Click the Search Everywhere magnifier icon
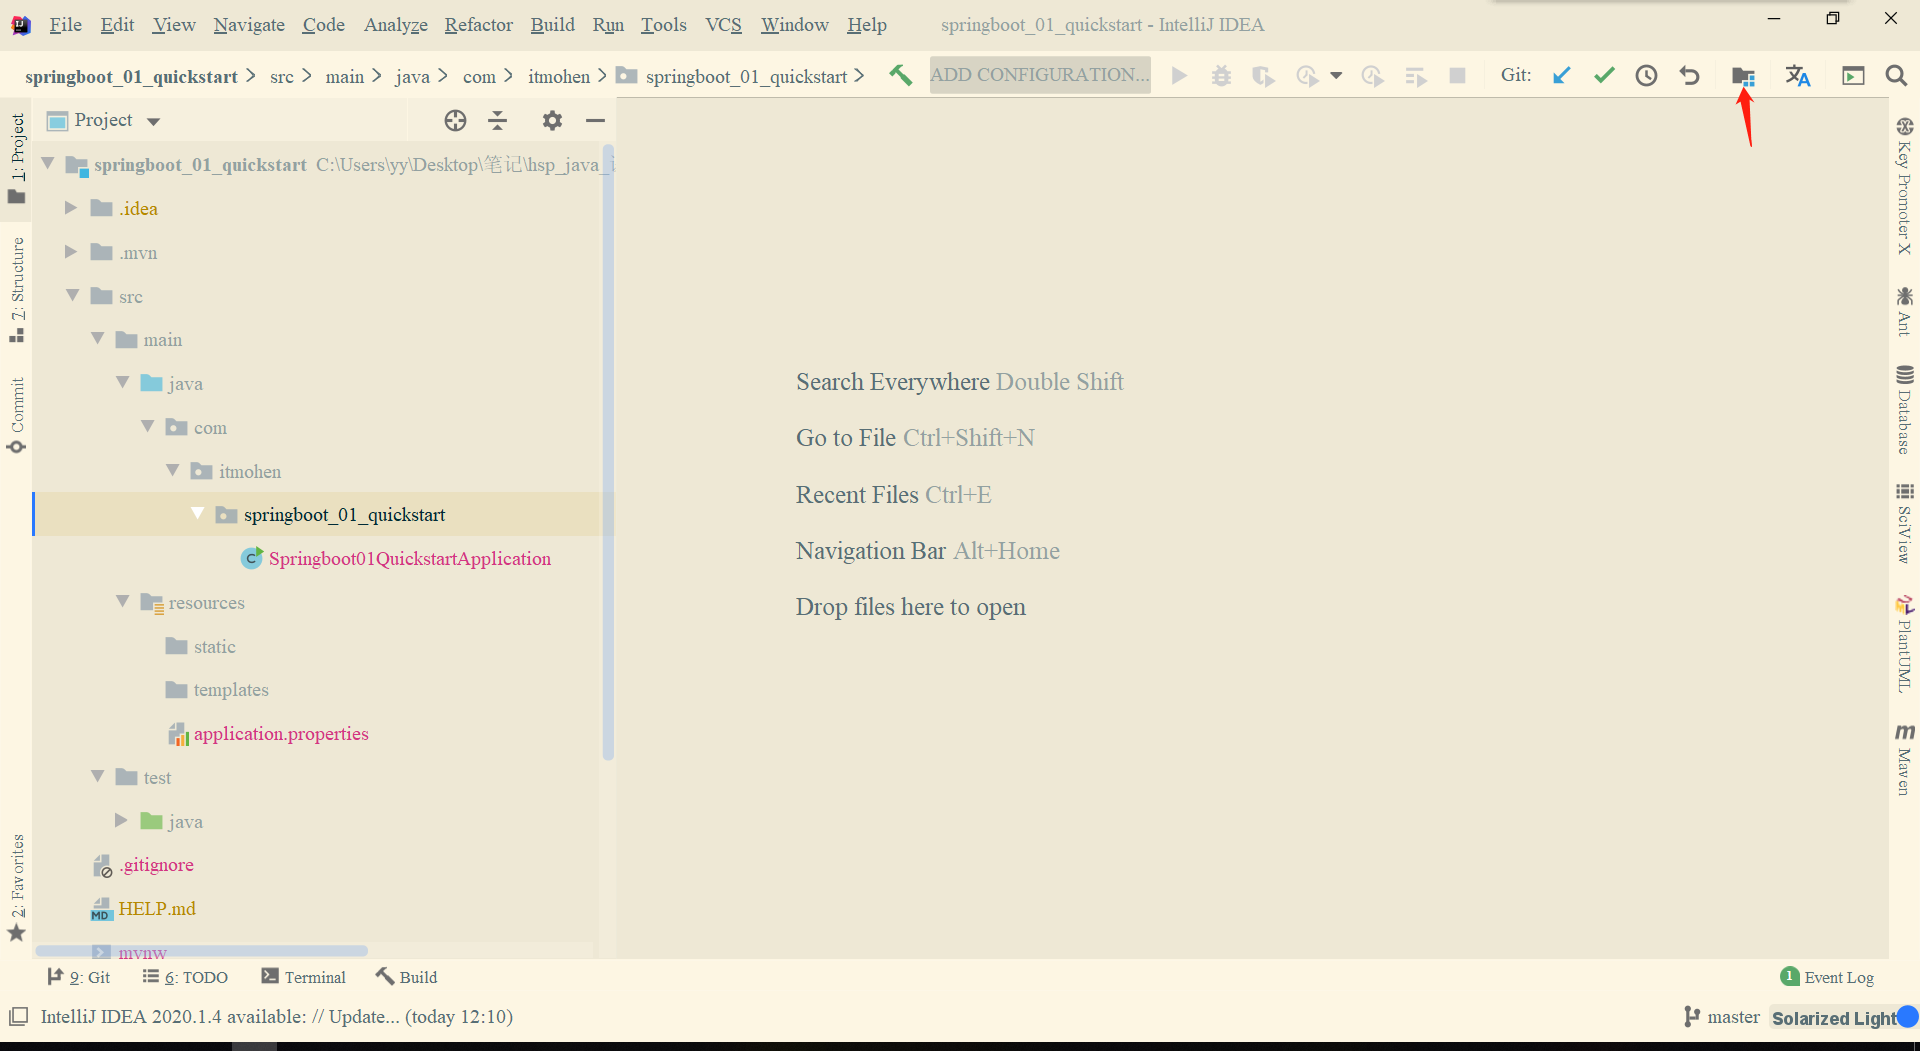The height and width of the screenshot is (1051, 1920). 1895,76
